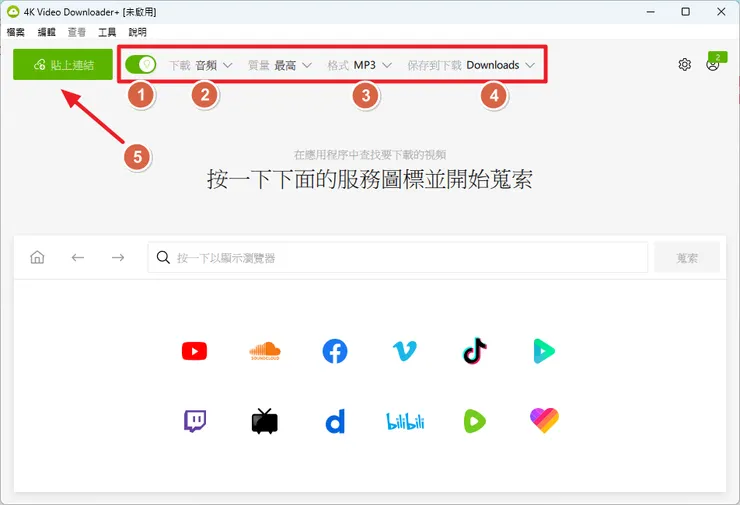740x505 pixels.
Task: Click the browser search input field
Action: tap(398, 257)
